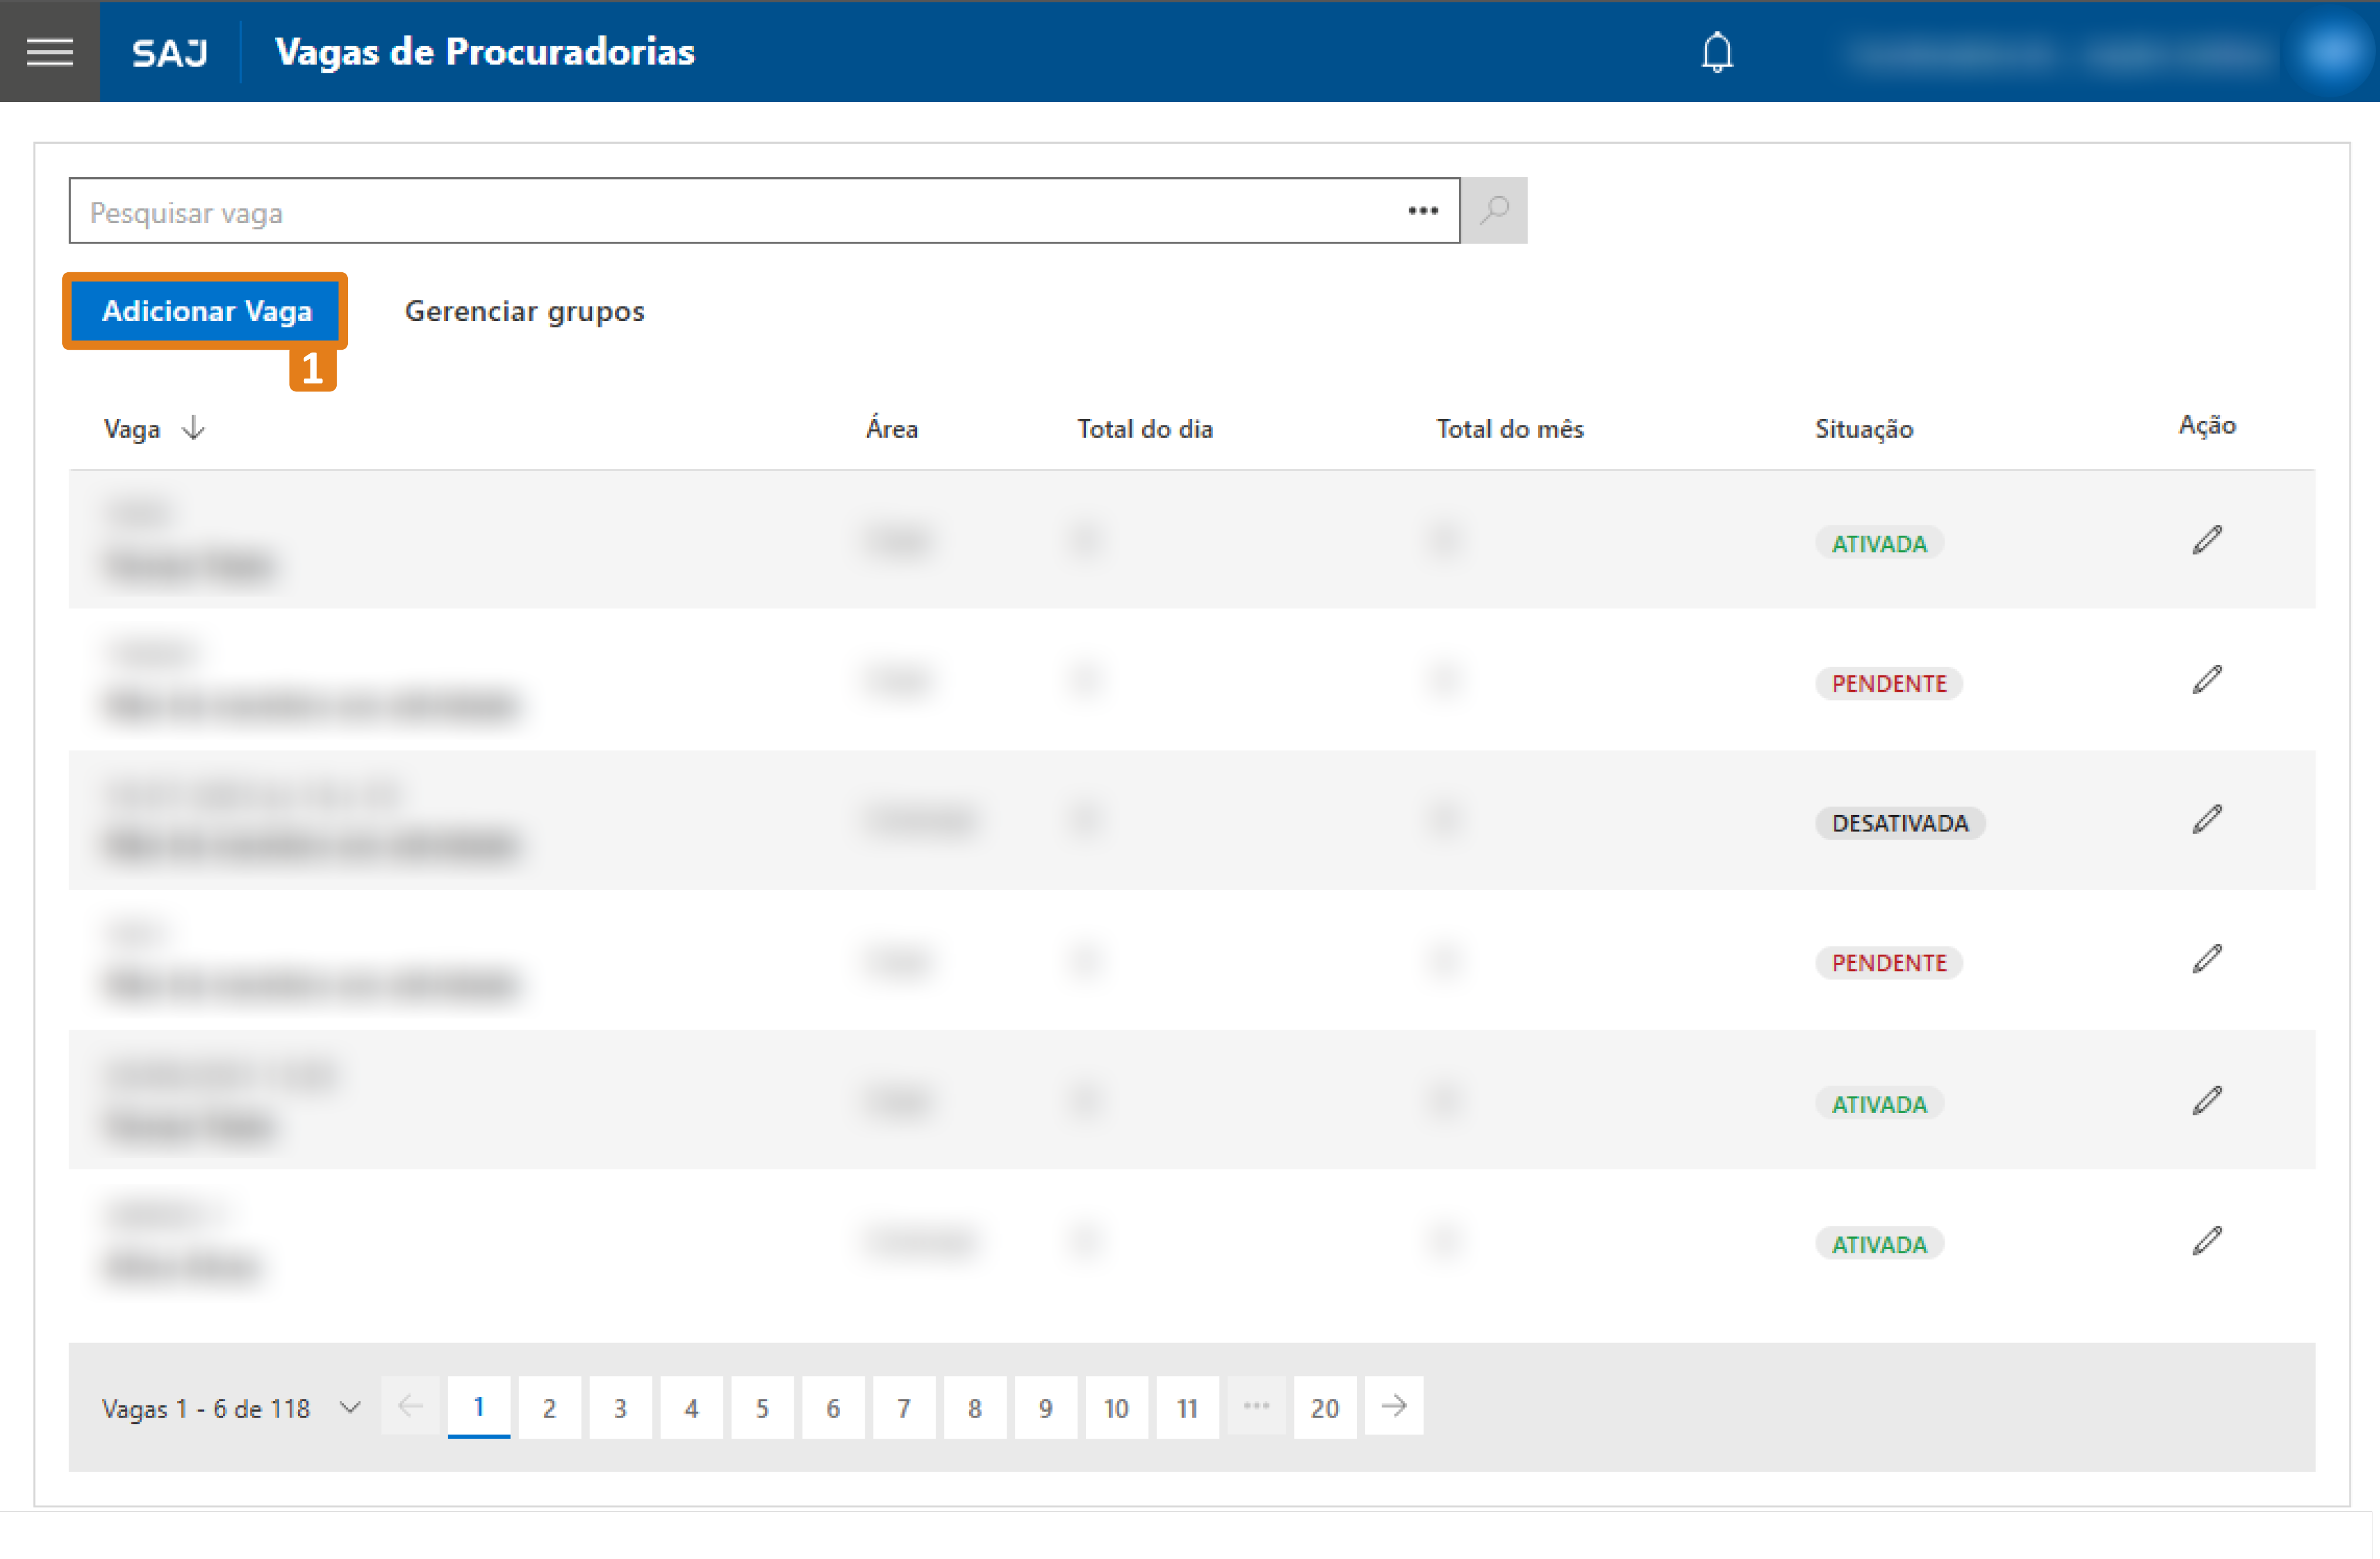Open Gerenciar grupos

pyautogui.click(x=524, y=311)
